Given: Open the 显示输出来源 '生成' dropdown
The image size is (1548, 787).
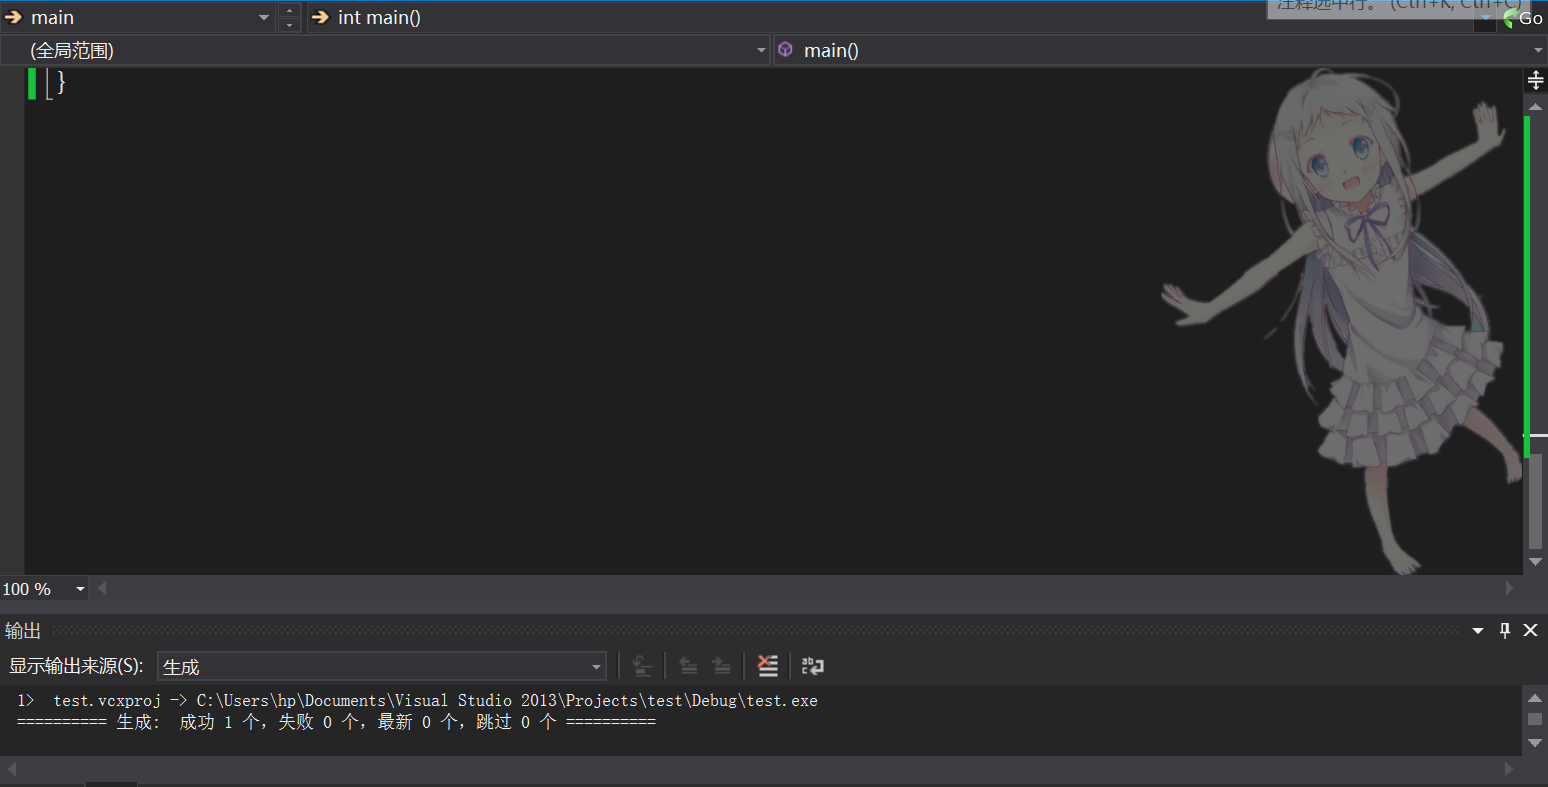Looking at the screenshot, I should 382,666.
